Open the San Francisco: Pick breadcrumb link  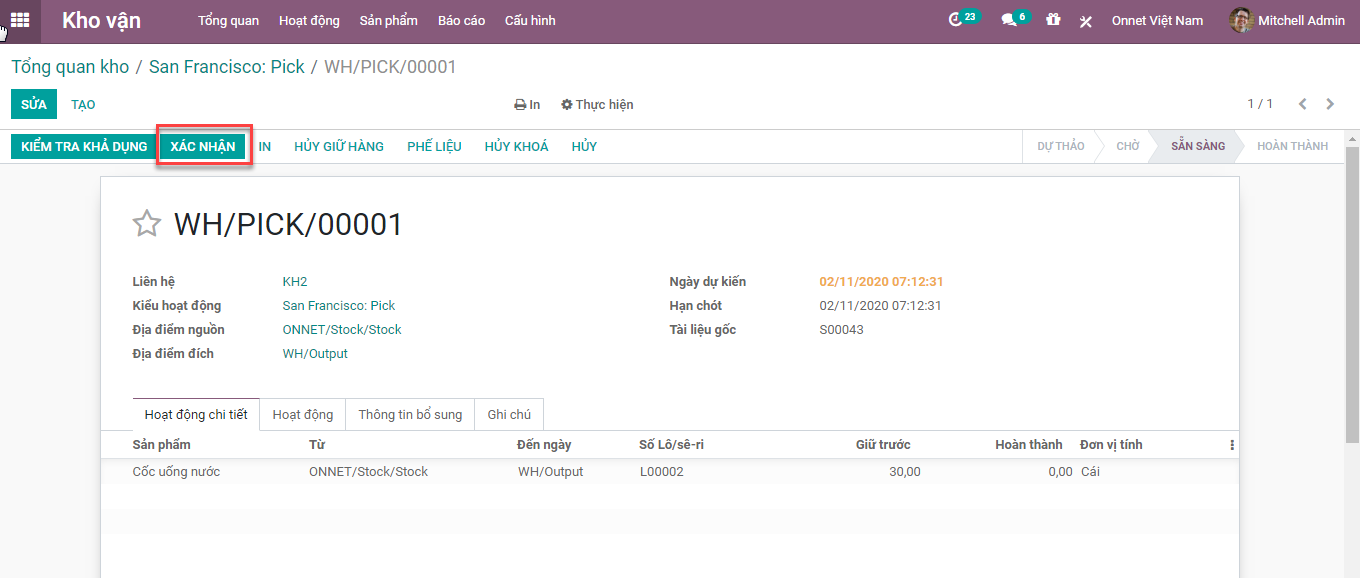[x=227, y=67]
